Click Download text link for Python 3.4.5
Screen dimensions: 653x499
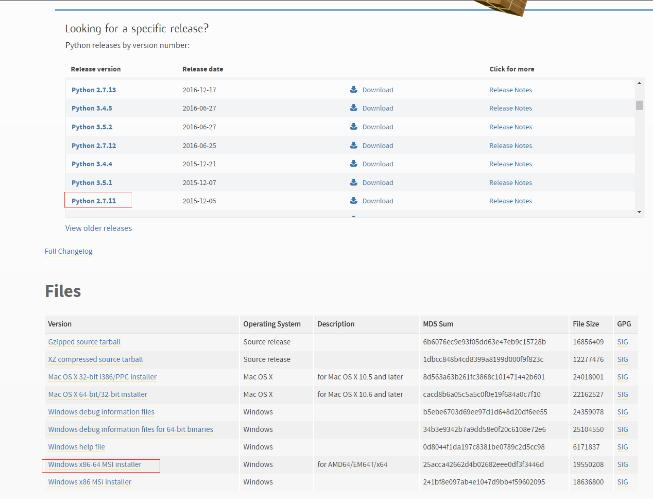click(378, 108)
